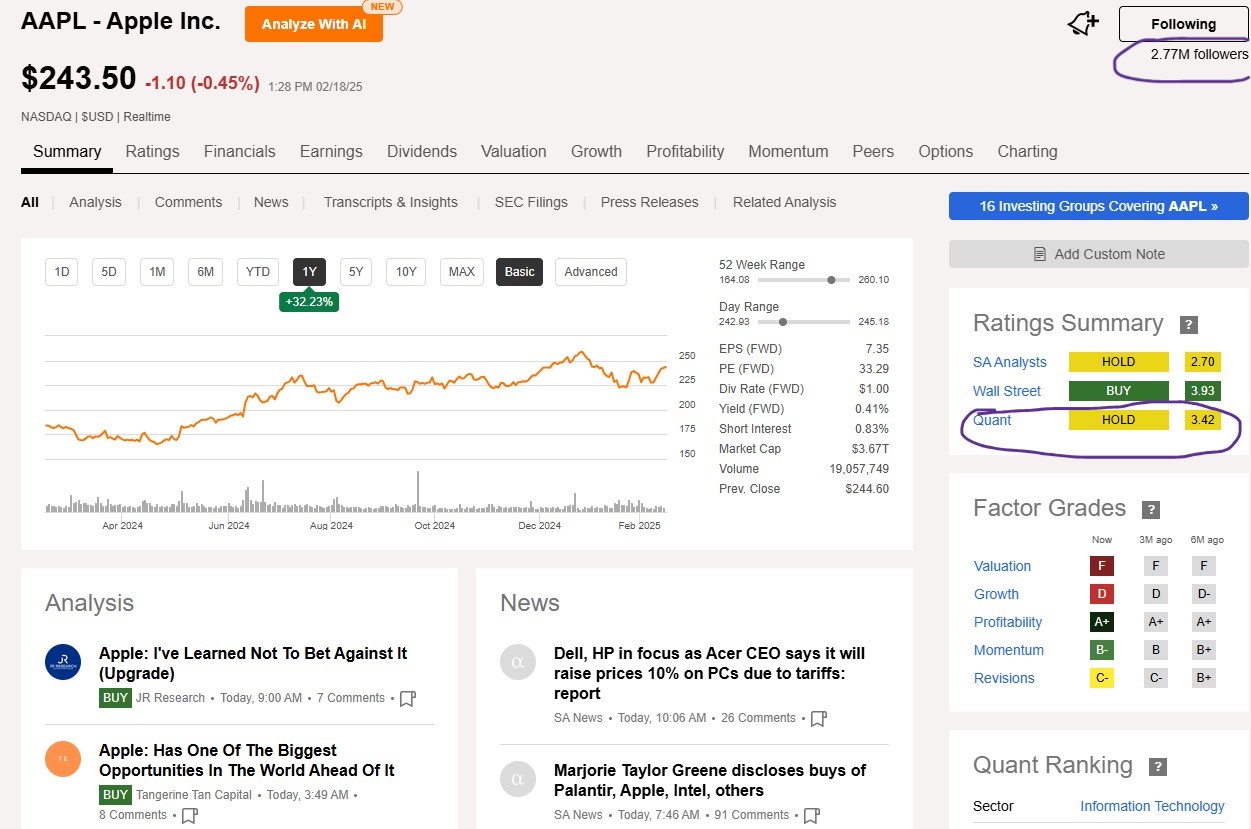This screenshot has width=1251, height=829.
Task: Click the Analyze With AI button
Action: pyautogui.click(x=313, y=24)
